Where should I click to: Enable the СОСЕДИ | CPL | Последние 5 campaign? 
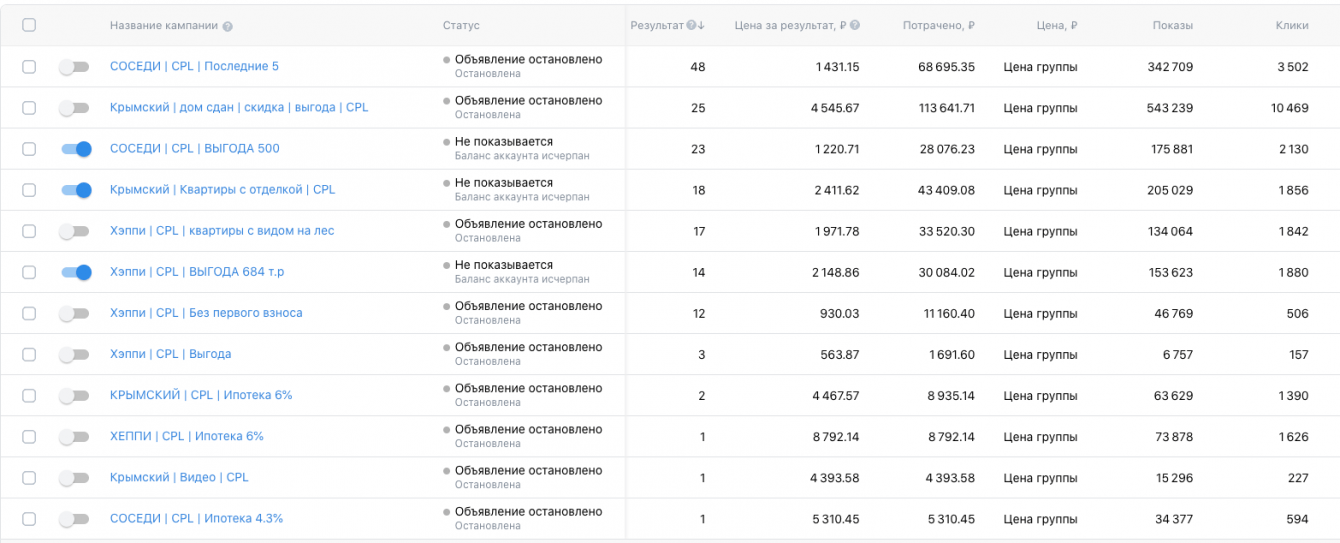pyautogui.click(x=74, y=67)
